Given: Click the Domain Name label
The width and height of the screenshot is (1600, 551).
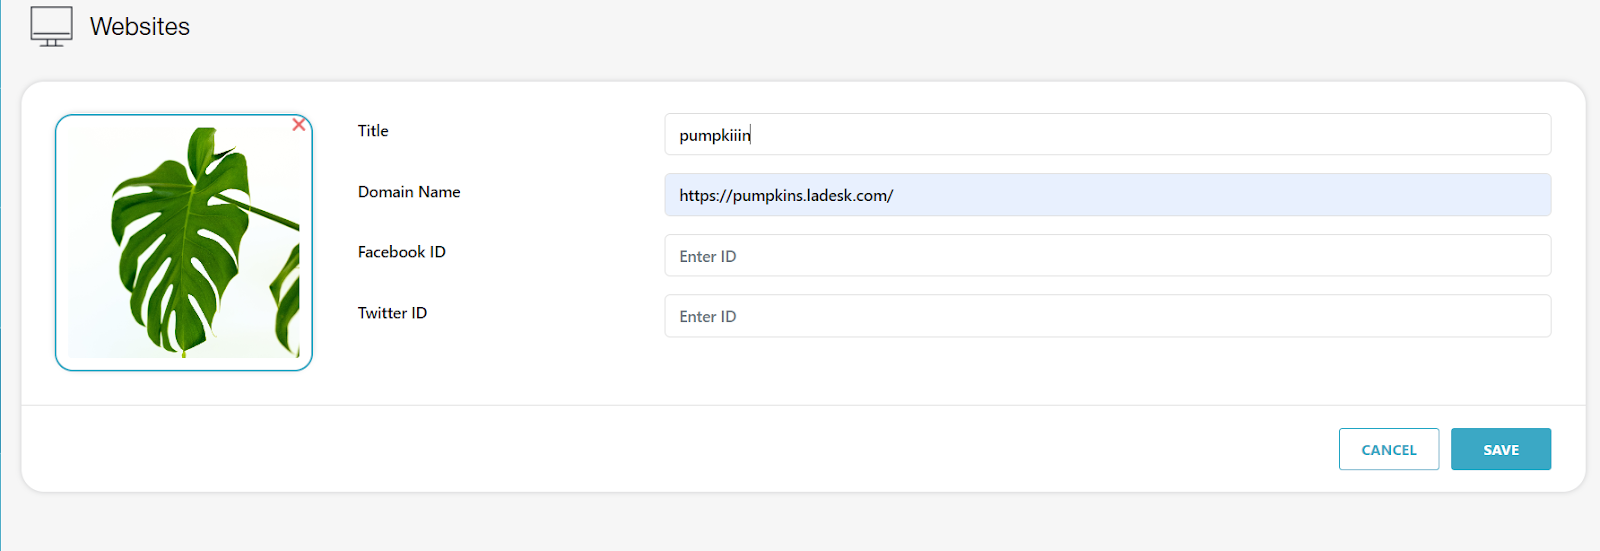Looking at the screenshot, I should [409, 192].
